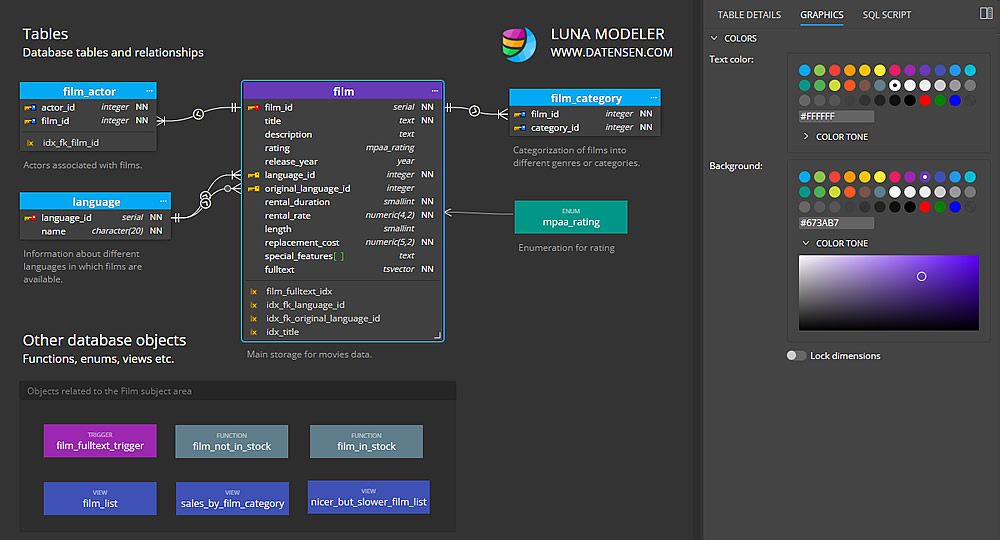This screenshot has width=1000, height=540.
Task: Grab the film table corner resize handle
Action: pos(438,335)
